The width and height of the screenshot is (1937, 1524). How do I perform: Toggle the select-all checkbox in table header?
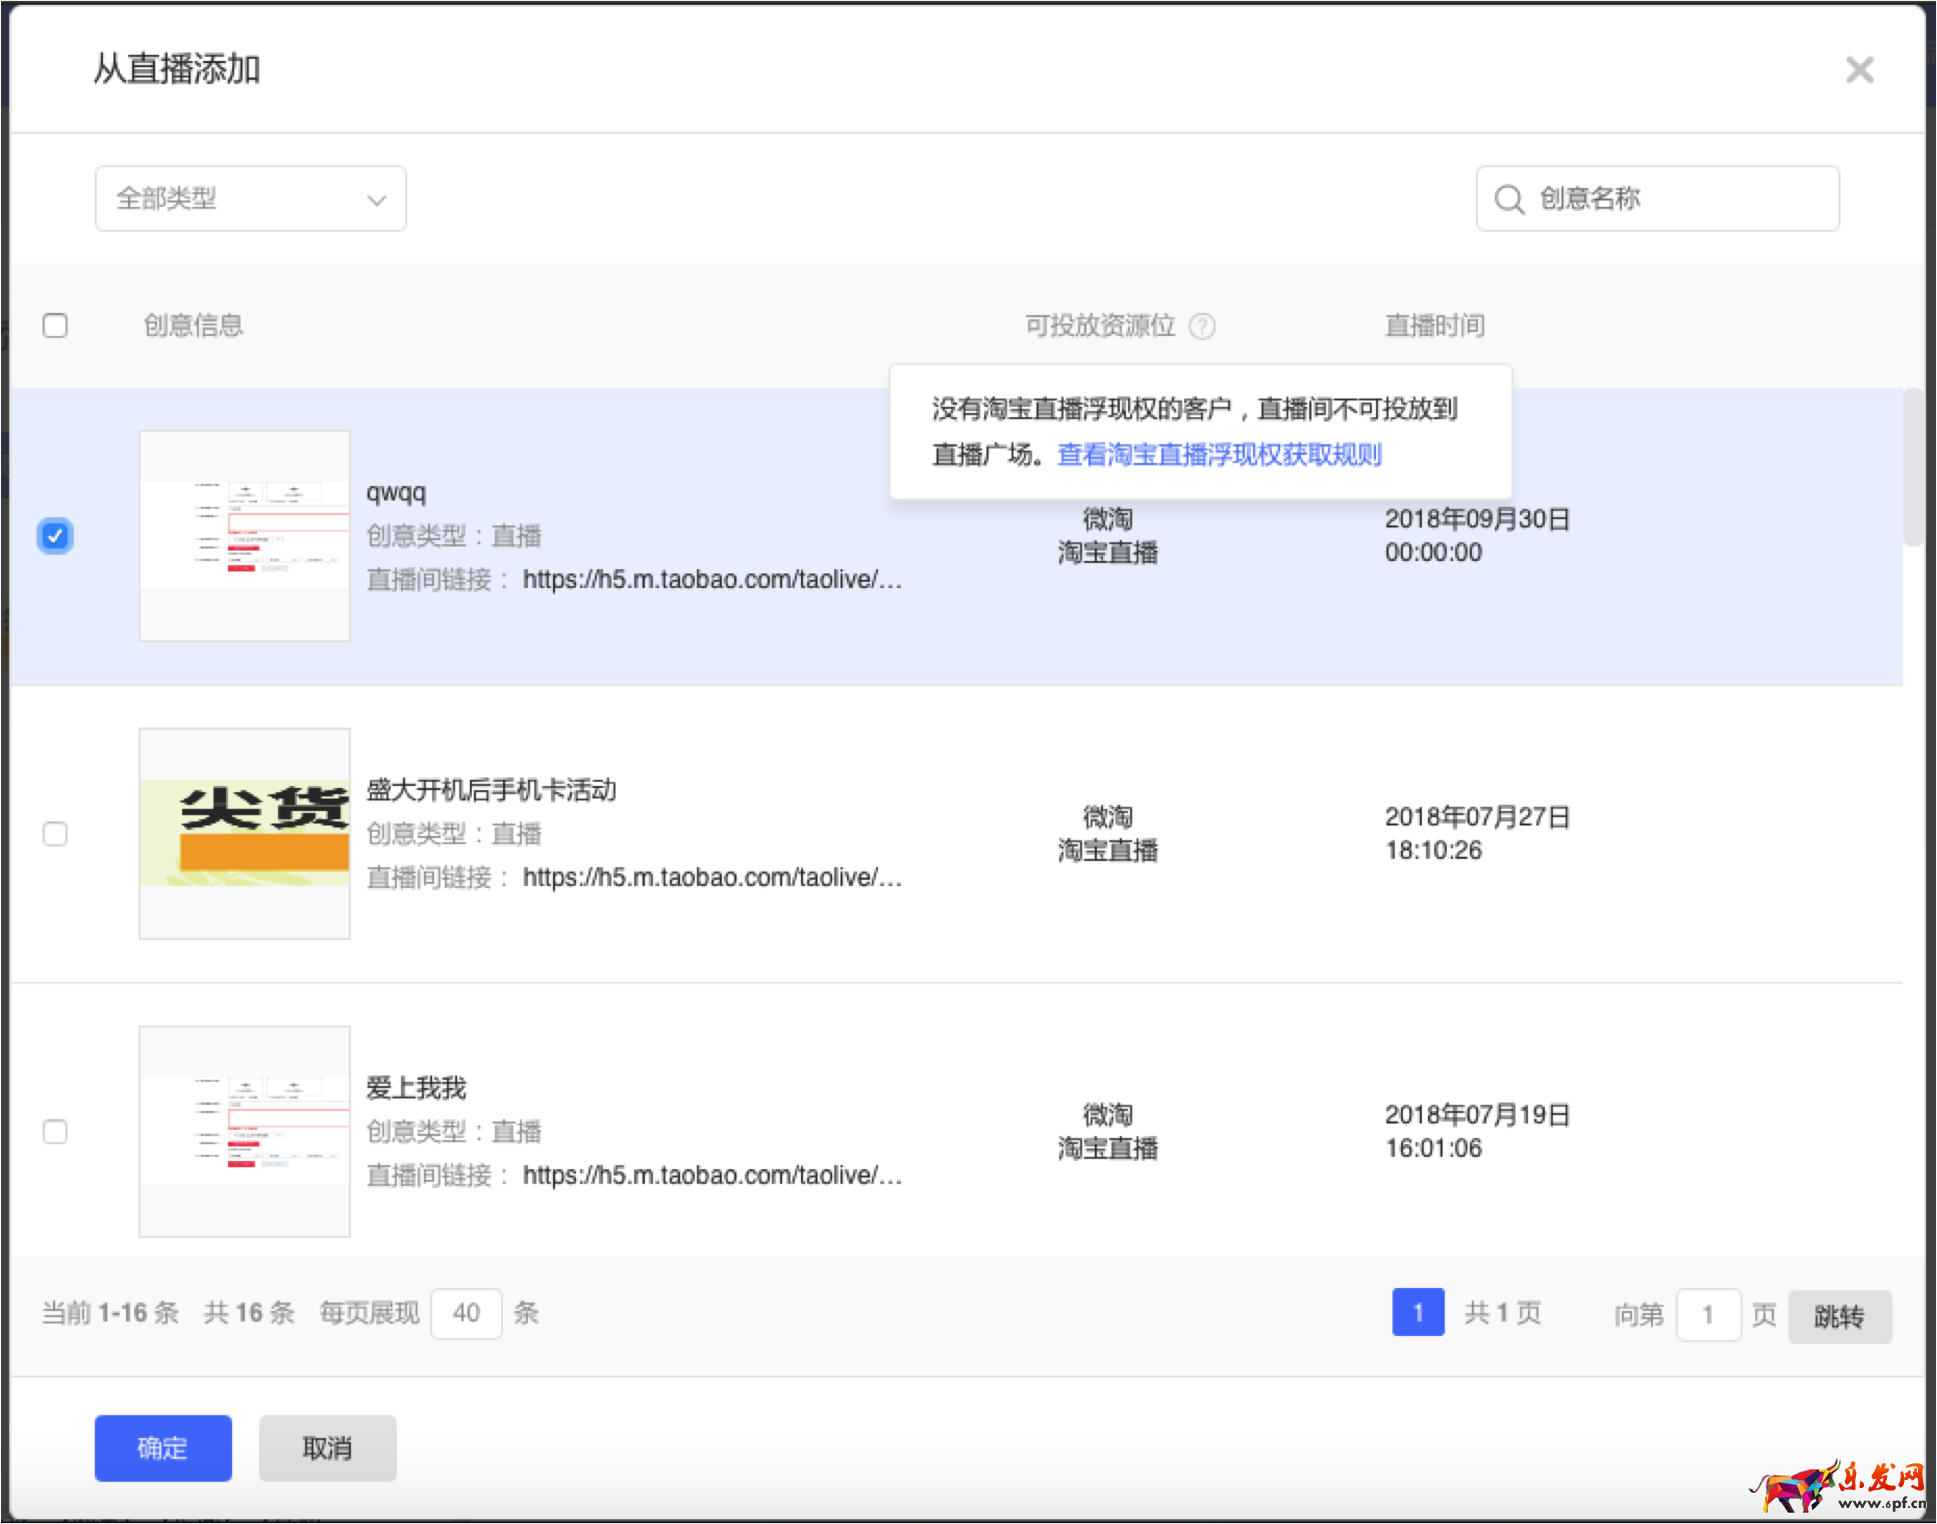tap(55, 326)
